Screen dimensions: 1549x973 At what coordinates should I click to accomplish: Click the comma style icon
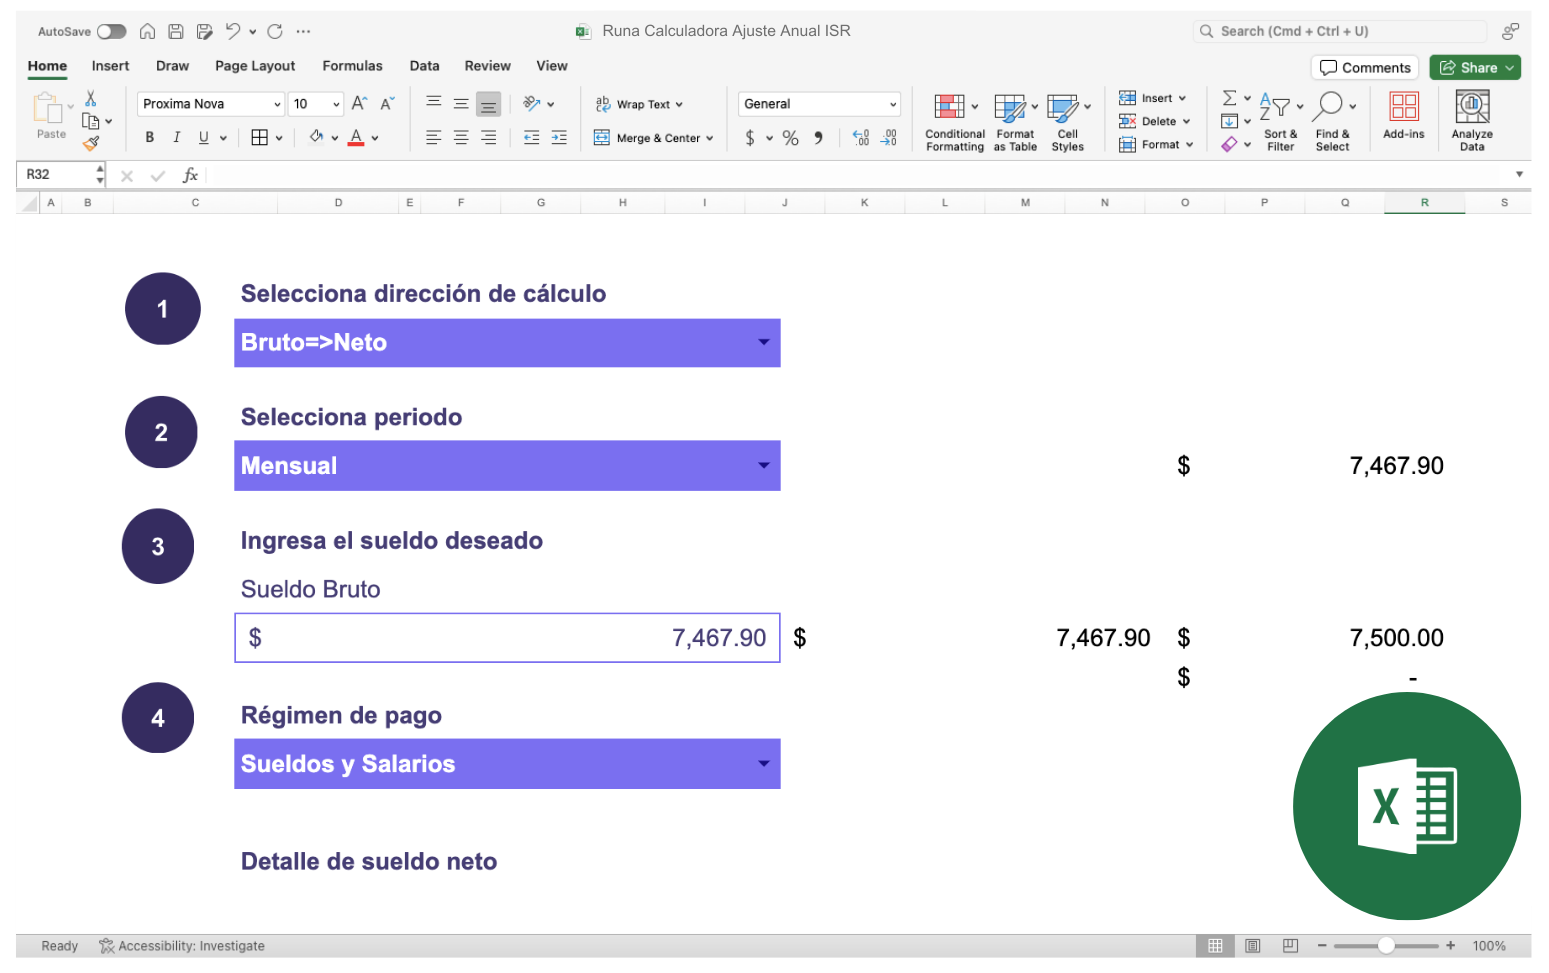tap(818, 138)
